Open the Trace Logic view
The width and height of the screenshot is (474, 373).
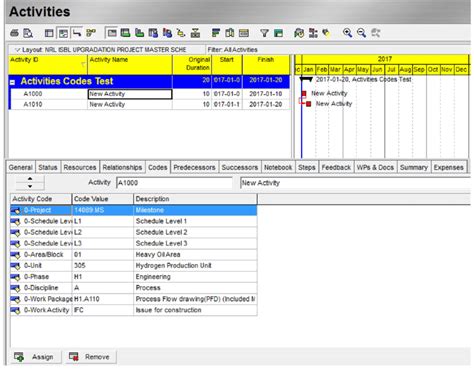(x=181, y=33)
